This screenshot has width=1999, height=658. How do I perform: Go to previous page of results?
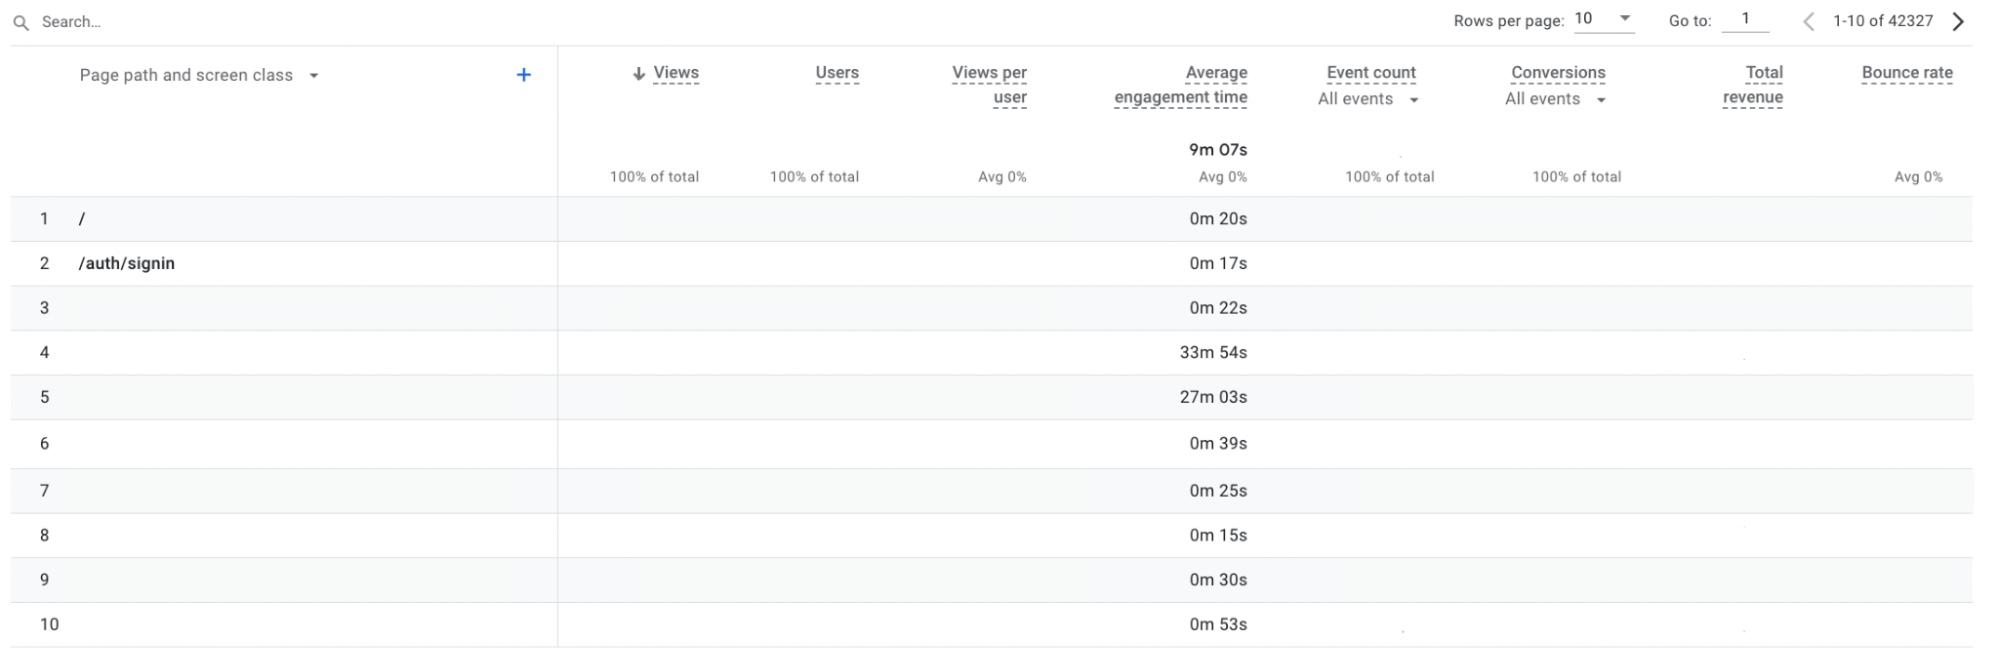[1808, 22]
